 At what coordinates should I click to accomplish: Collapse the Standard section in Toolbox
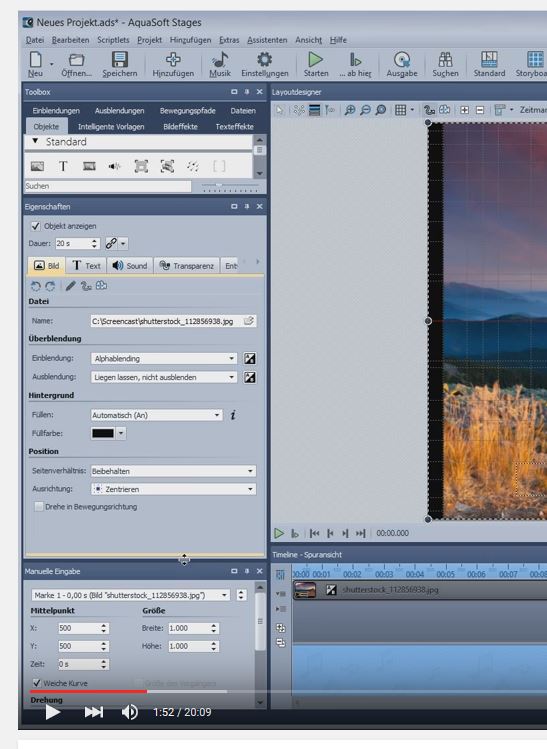click(35, 141)
